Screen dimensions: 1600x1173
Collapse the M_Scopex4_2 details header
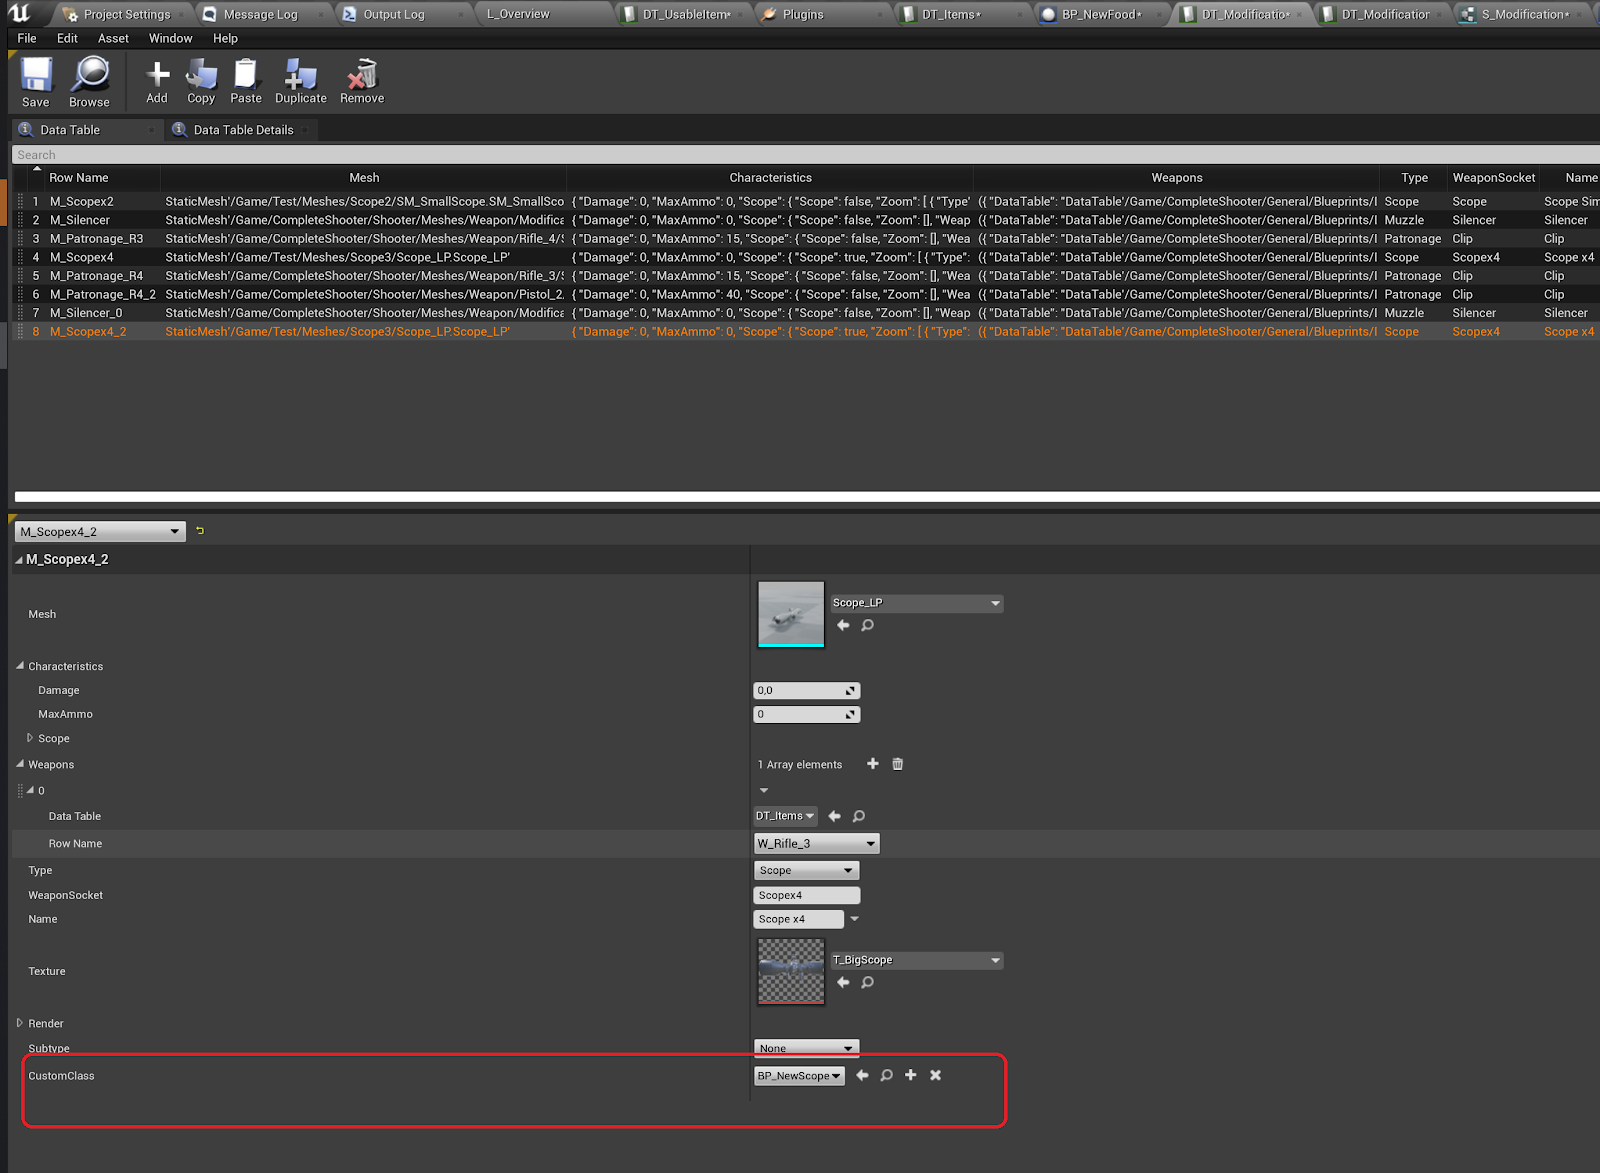19,560
